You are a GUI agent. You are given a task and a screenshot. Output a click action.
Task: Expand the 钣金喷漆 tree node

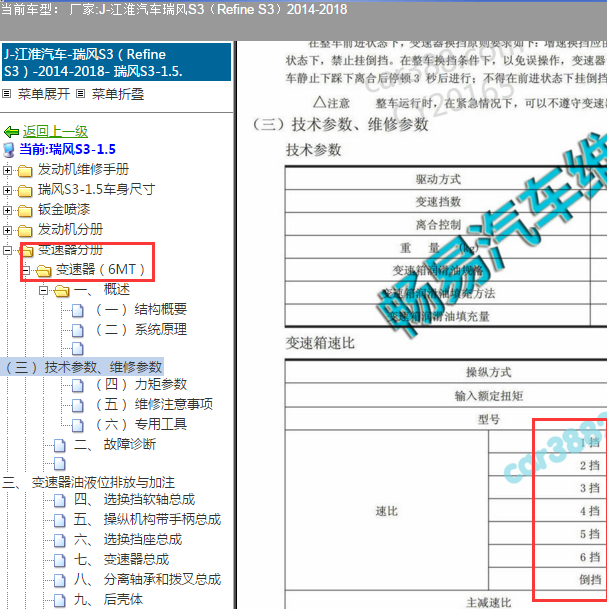(x=7, y=210)
